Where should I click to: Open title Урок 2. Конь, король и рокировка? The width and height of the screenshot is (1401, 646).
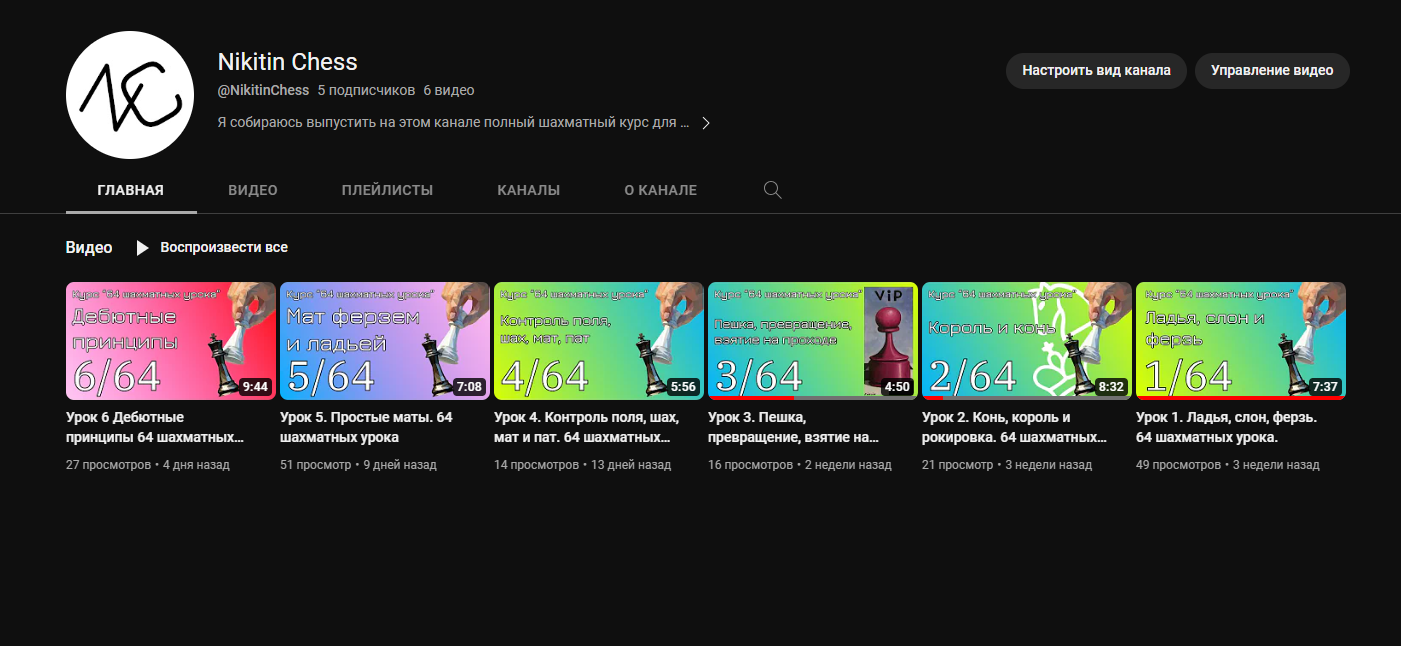1014,427
